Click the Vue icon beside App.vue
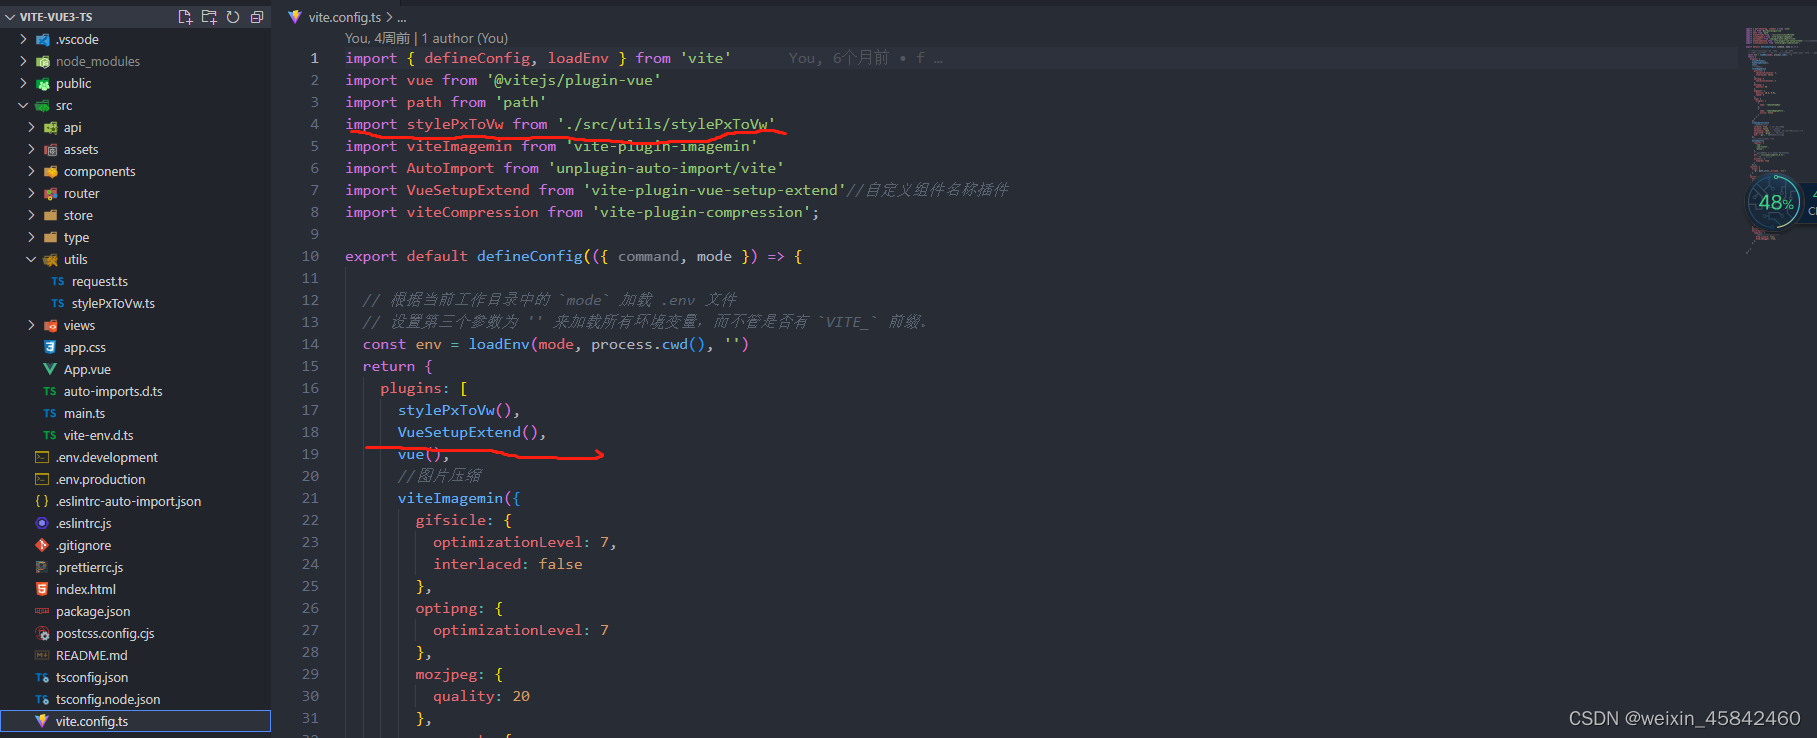Screen dimensions: 1817x738 (x=50, y=370)
